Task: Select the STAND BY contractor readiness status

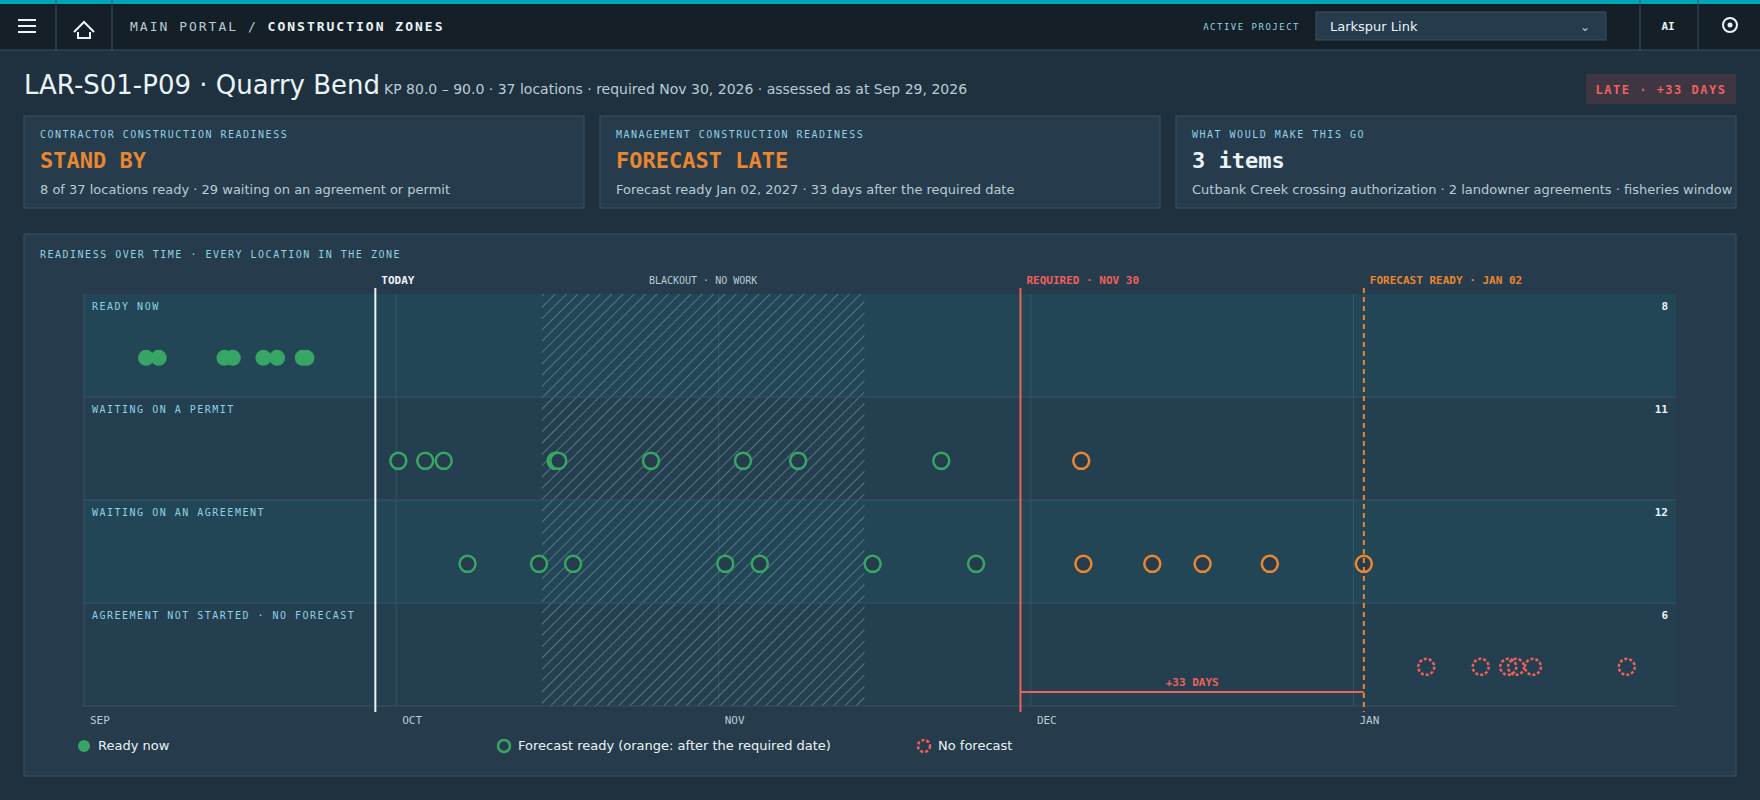Action: [x=93, y=161]
